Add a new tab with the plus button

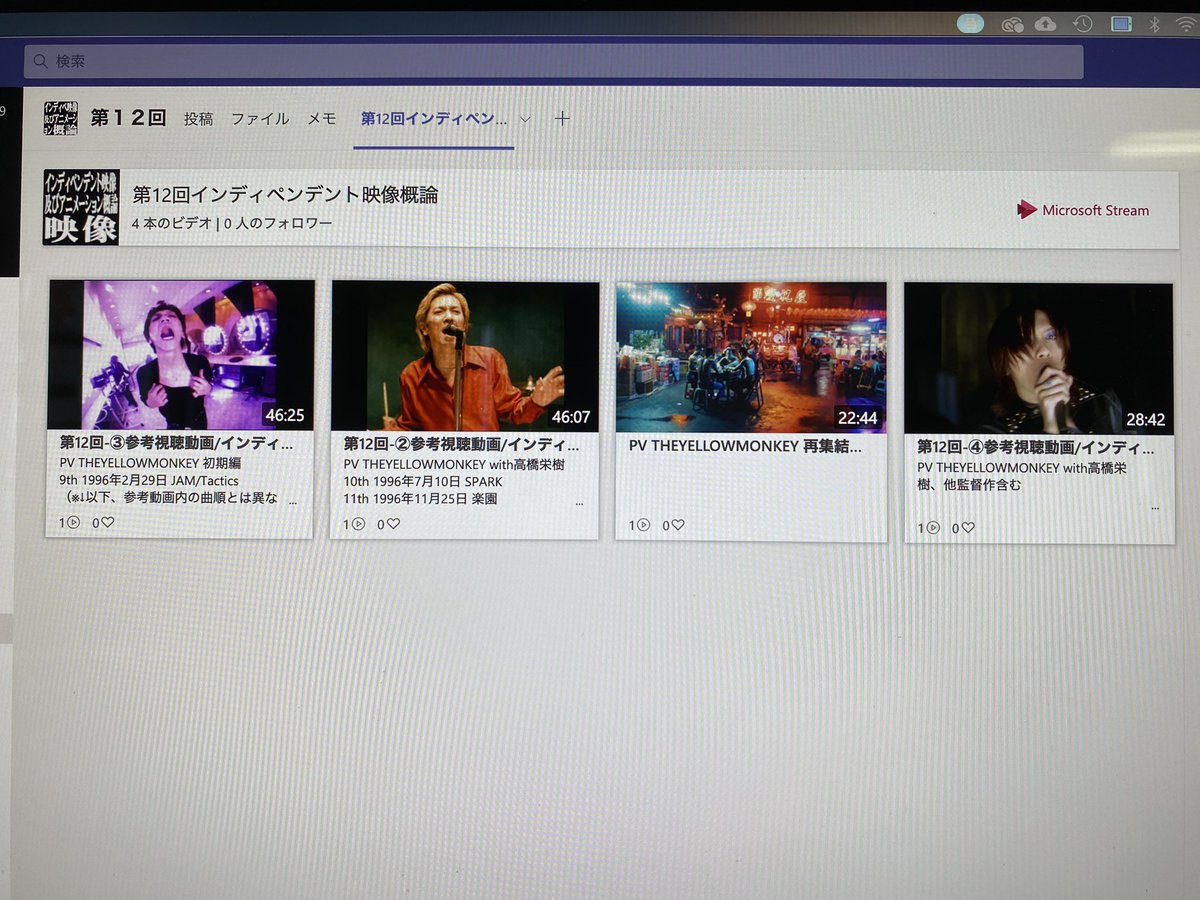[x=562, y=118]
